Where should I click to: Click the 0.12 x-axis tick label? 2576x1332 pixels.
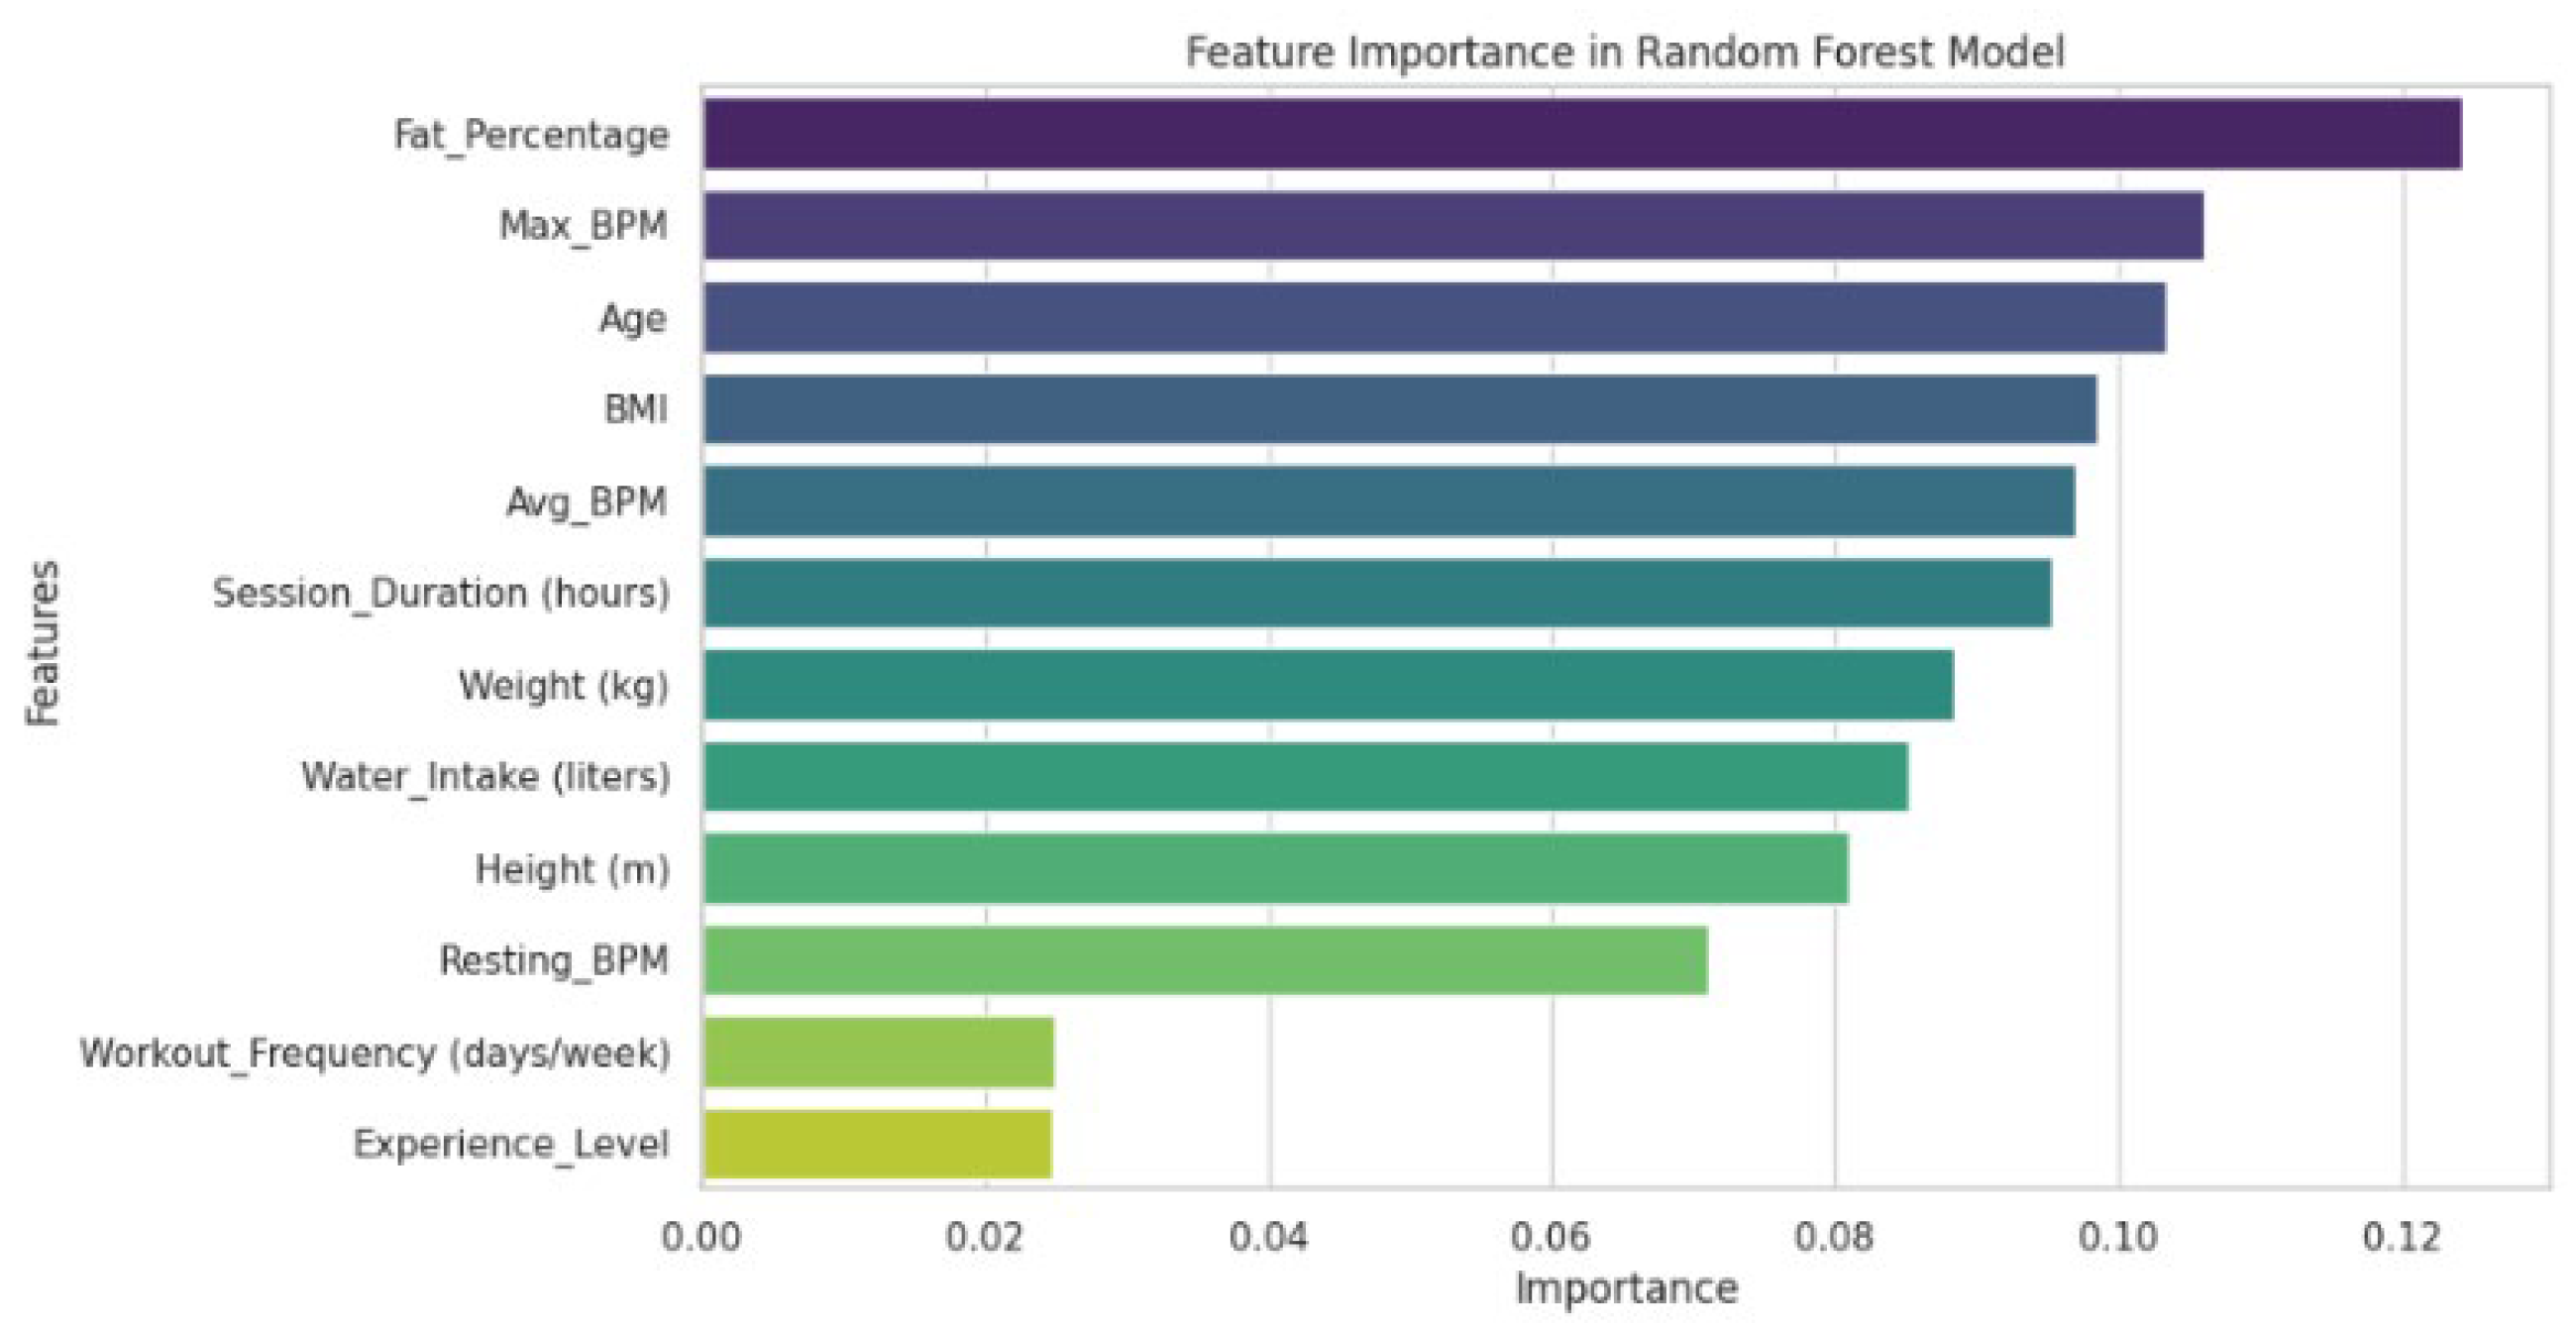pyautogui.click(x=2402, y=1237)
